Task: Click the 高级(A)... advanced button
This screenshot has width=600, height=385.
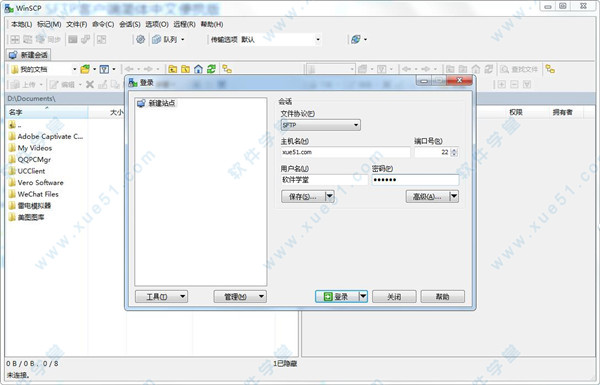Action: (x=427, y=197)
